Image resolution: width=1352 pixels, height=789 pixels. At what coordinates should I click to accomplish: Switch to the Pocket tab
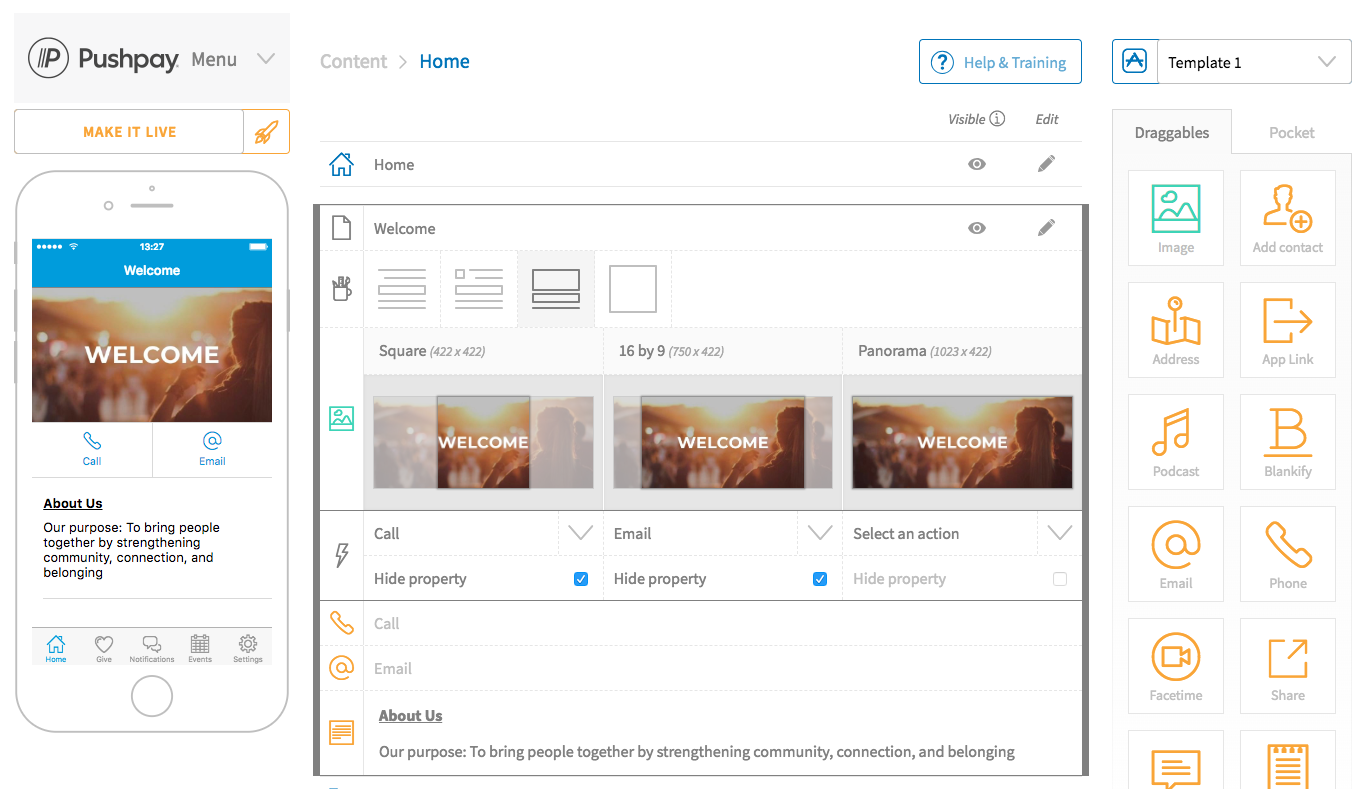[1291, 132]
